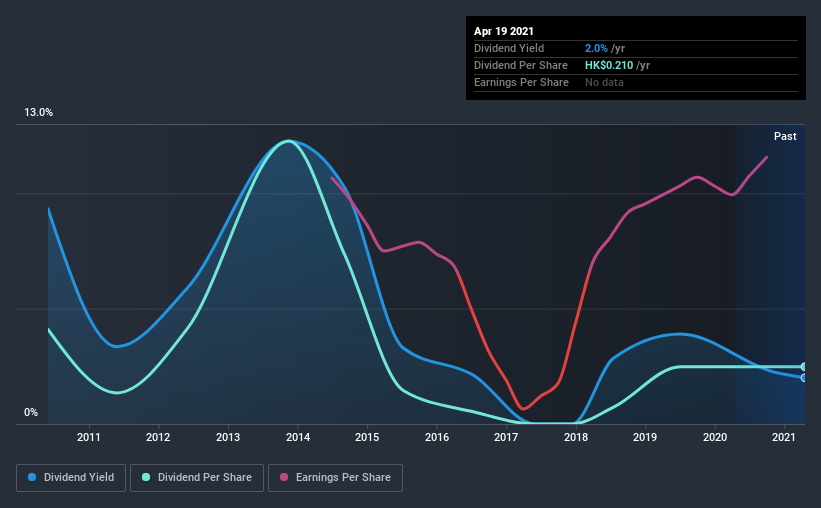Click the tooltip Earnings Per Share row label
This screenshot has width=821, height=508.
click(521, 82)
